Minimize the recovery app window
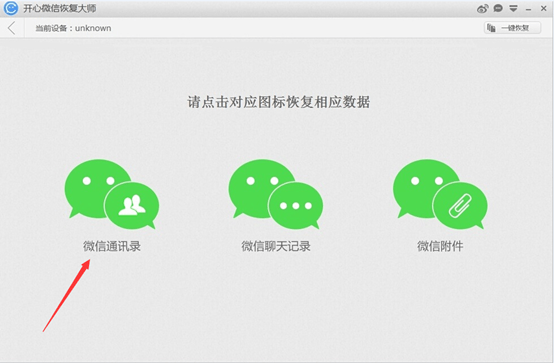 (x=529, y=9)
